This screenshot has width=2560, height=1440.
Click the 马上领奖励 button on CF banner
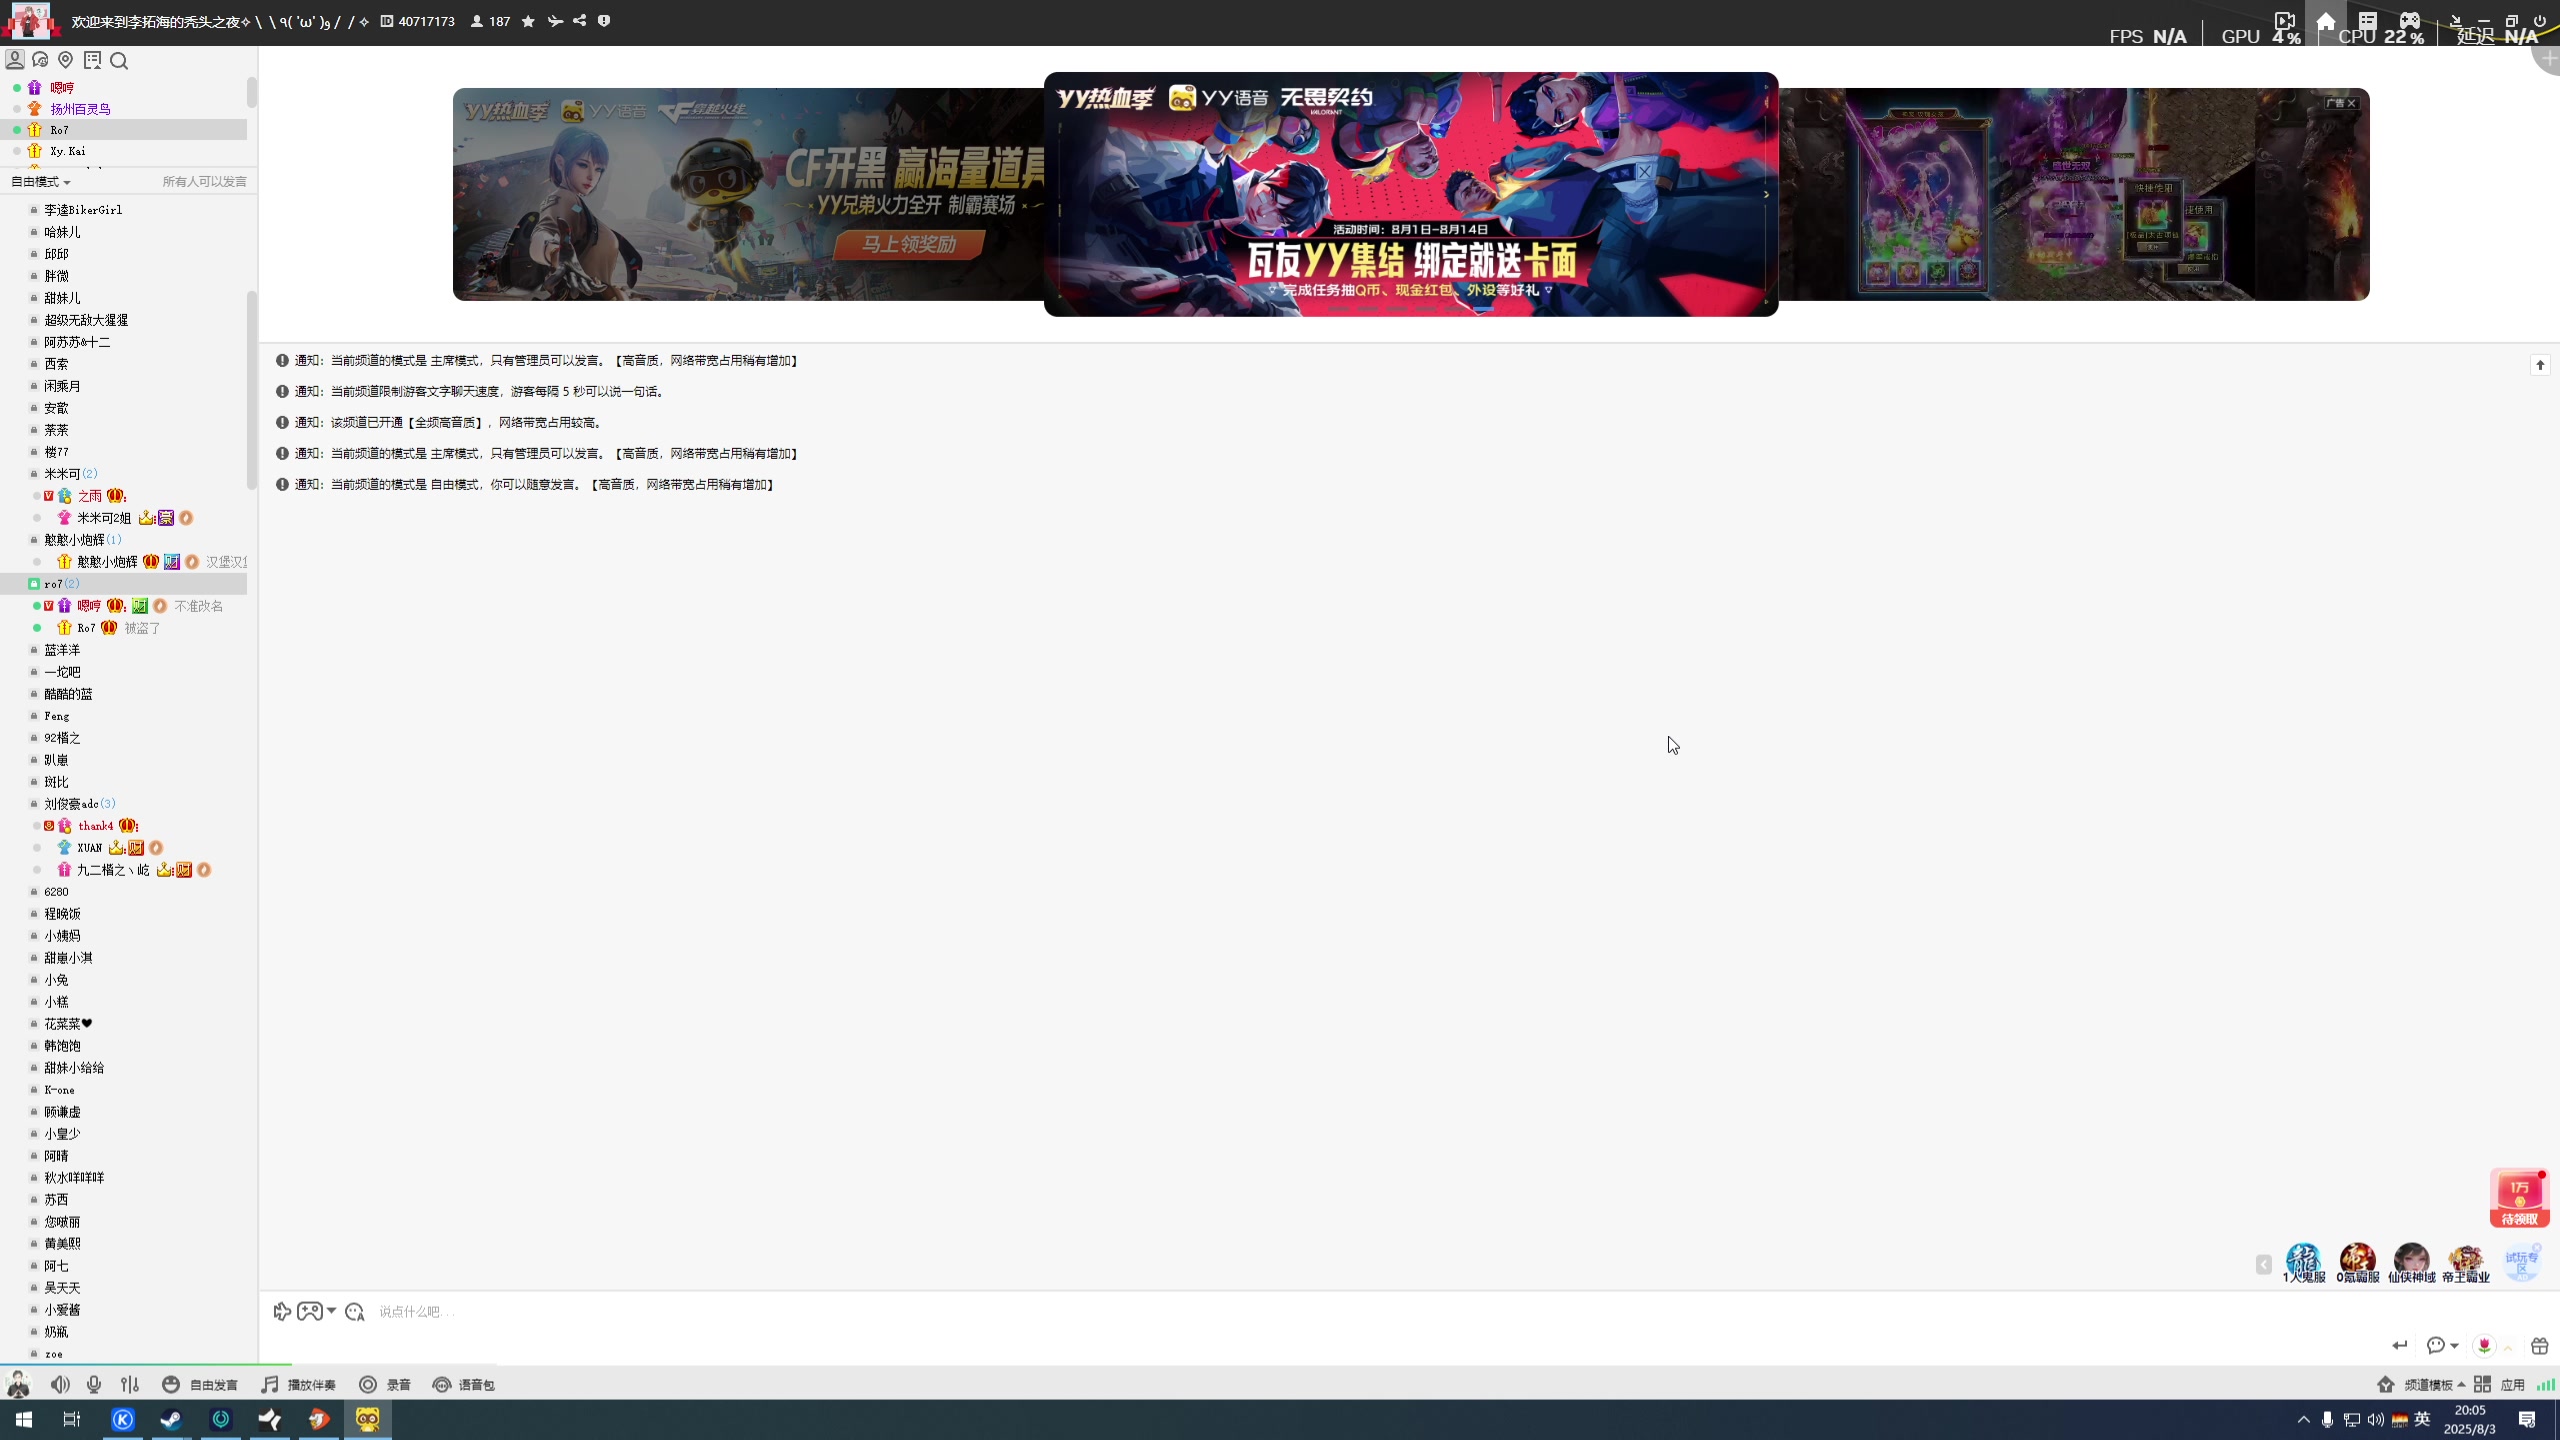pyautogui.click(x=909, y=244)
